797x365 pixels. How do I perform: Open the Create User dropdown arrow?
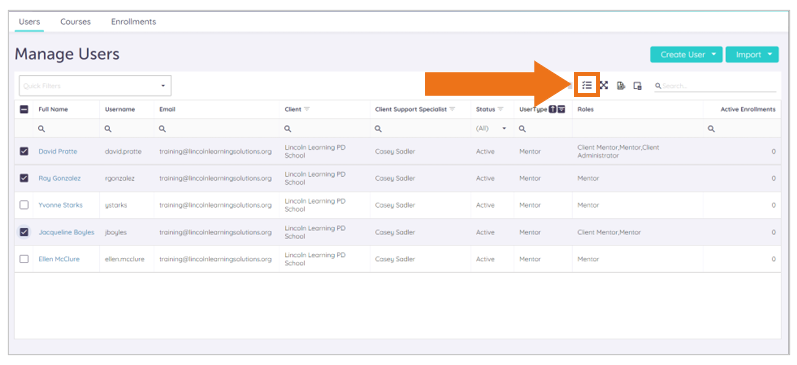click(x=714, y=54)
